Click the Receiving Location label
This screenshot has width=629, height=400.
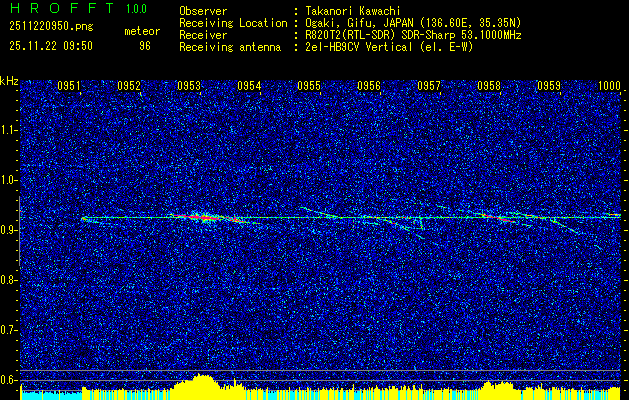pyautogui.click(x=233, y=23)
